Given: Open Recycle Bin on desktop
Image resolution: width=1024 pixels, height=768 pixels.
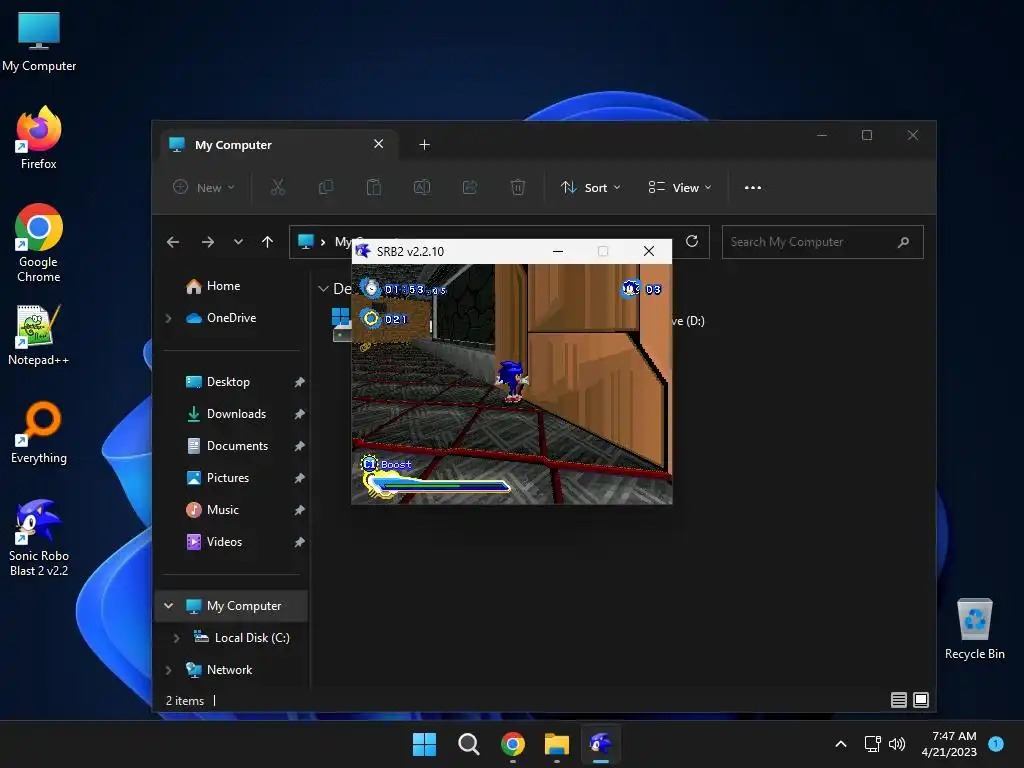Looking at the screenshot, I should pyautogui.click(x=974, y=629).
